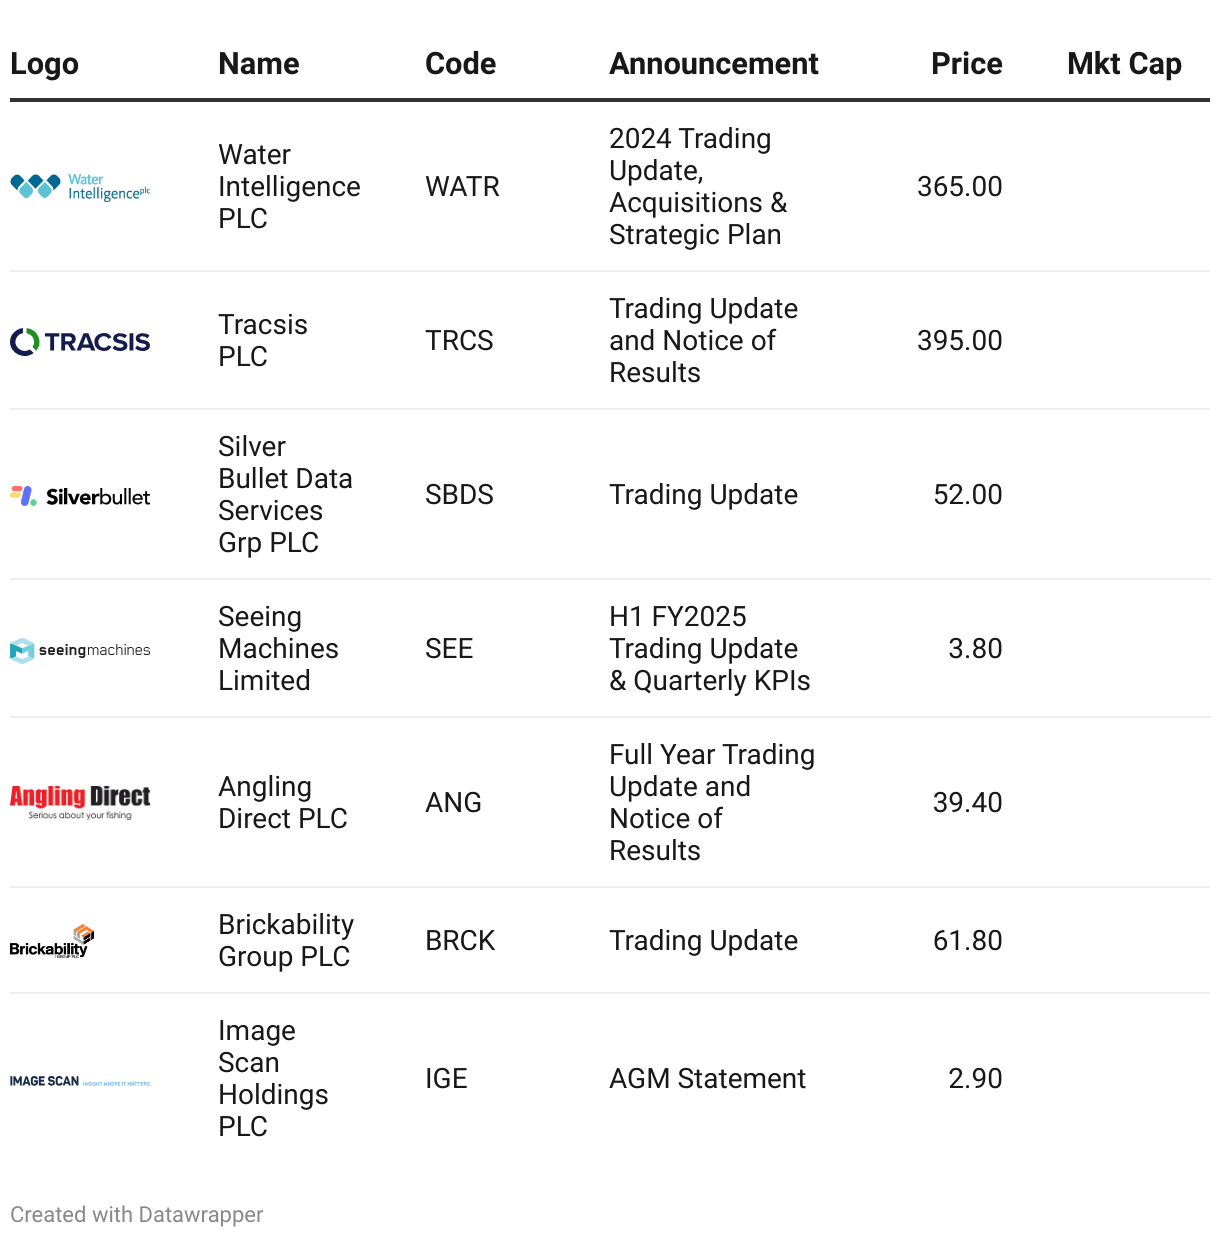Viewport: 1220px width, 1238px height.
Task: Open H1 FY2025 Trading Update announcement
Action: (709, 649)
